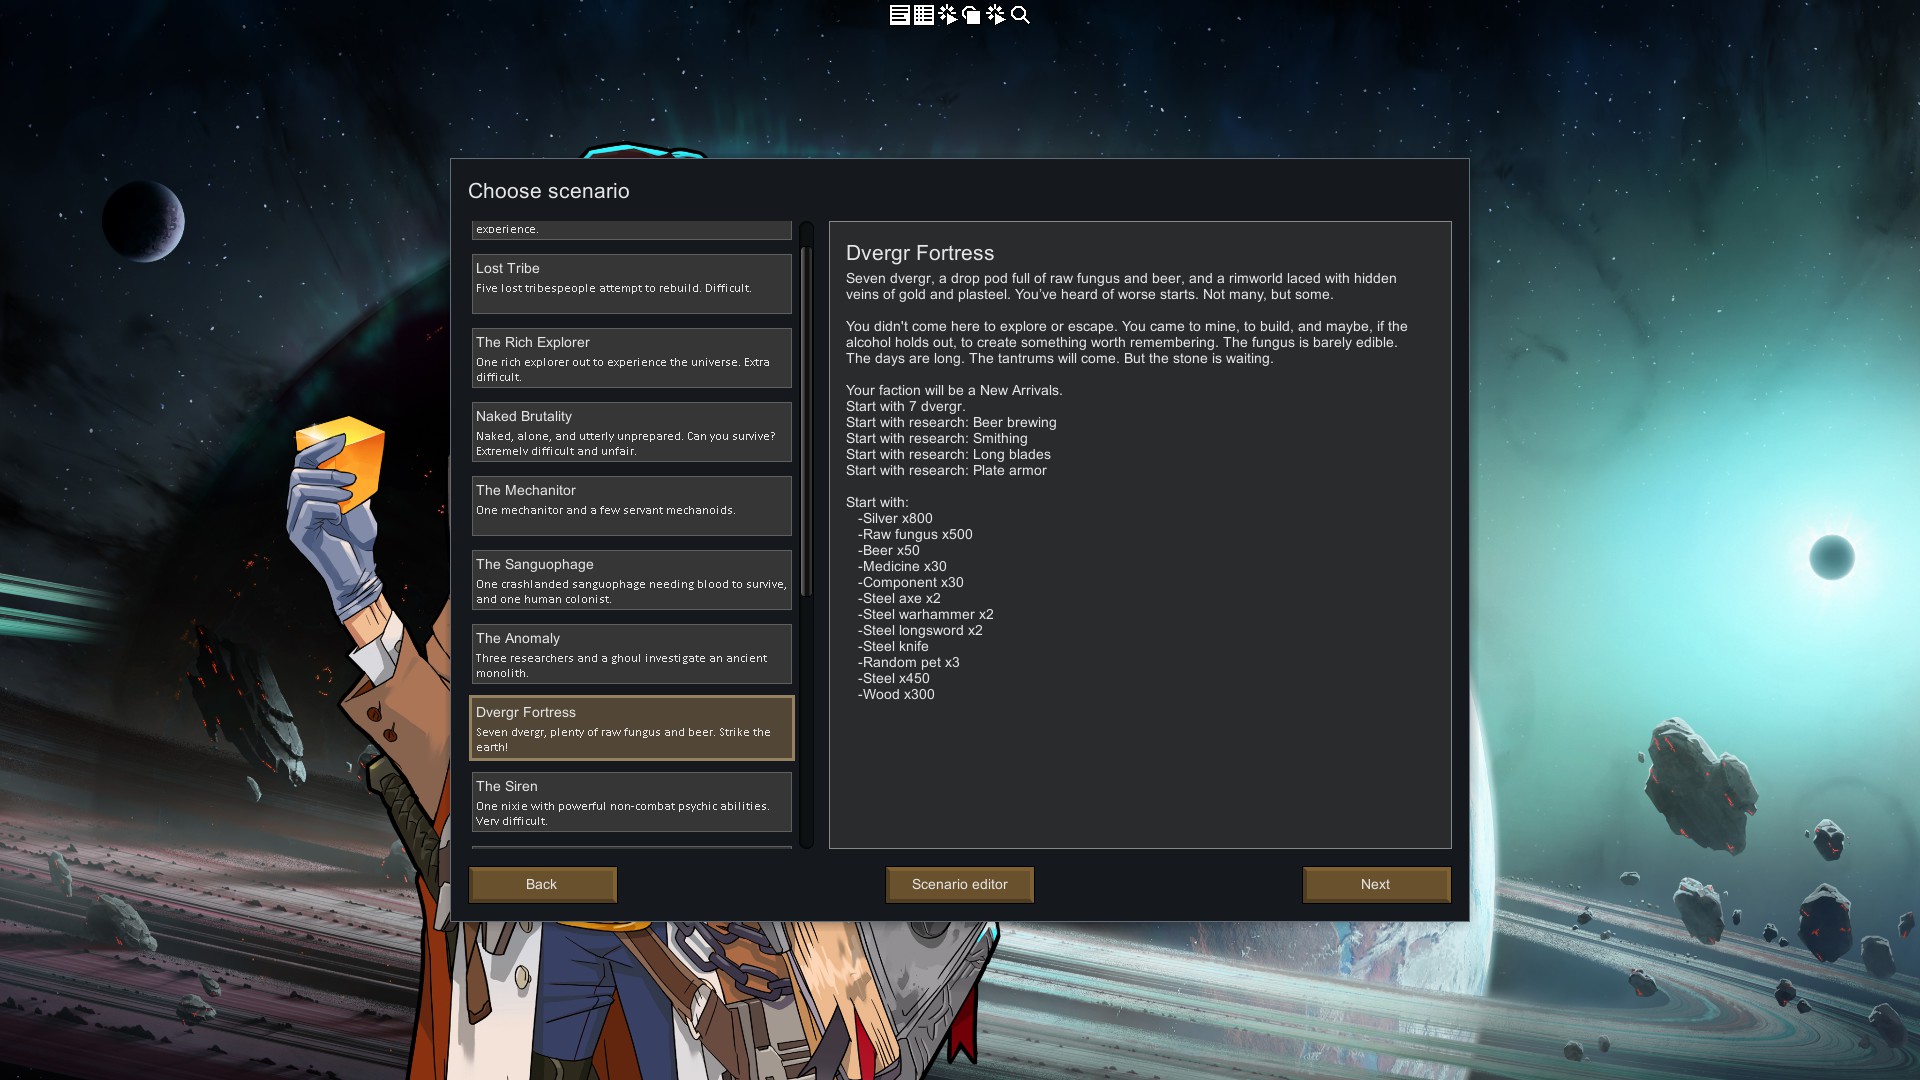Click the Dvergr Fortress scenario entry

(631, 728)
